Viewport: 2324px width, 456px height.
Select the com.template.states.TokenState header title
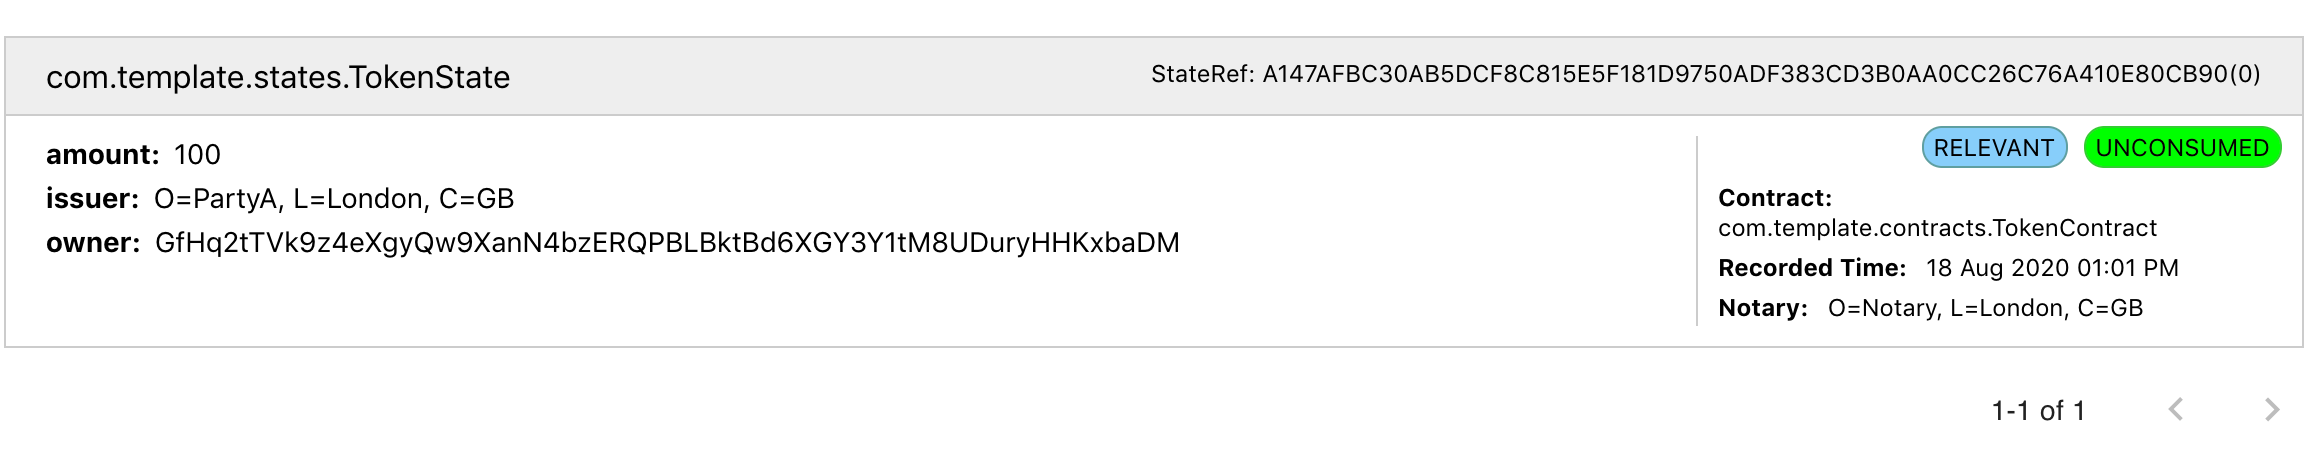pyautogui.click(x=278, y=77)
